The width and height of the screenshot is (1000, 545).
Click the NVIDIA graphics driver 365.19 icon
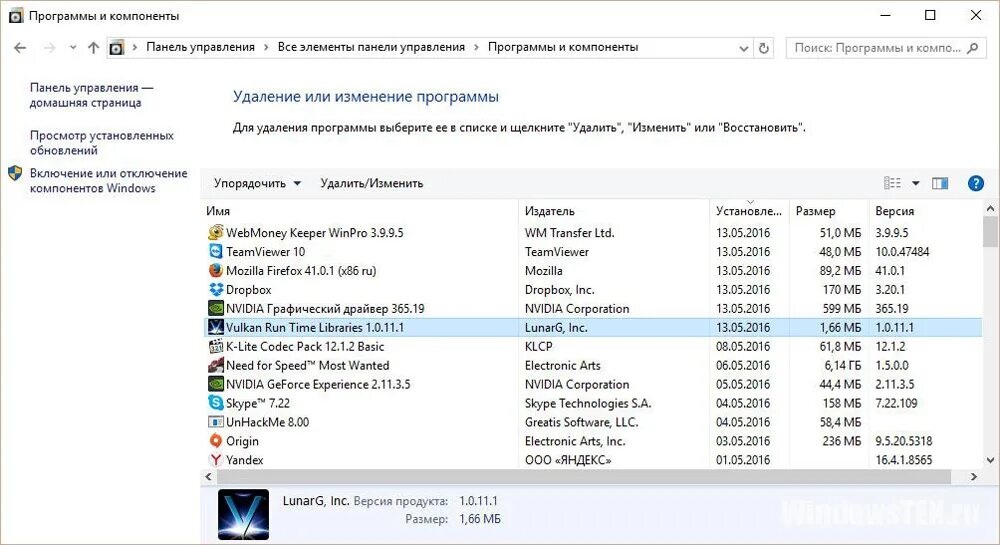[216, 309]
